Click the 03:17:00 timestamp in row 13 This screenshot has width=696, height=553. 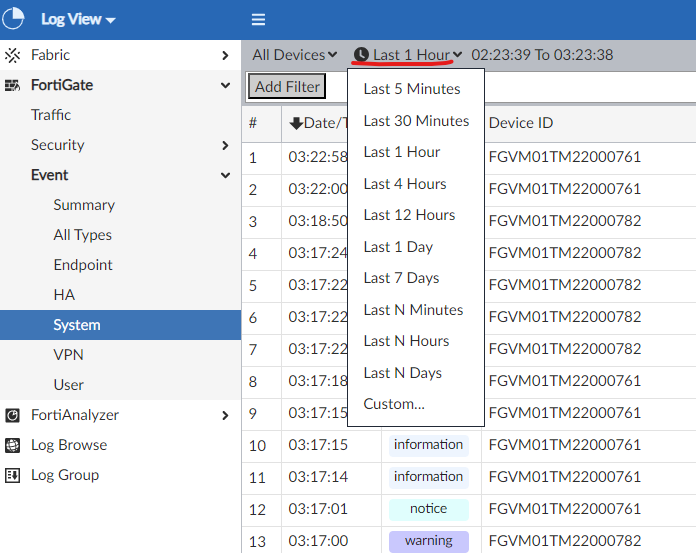pos(318,541)
